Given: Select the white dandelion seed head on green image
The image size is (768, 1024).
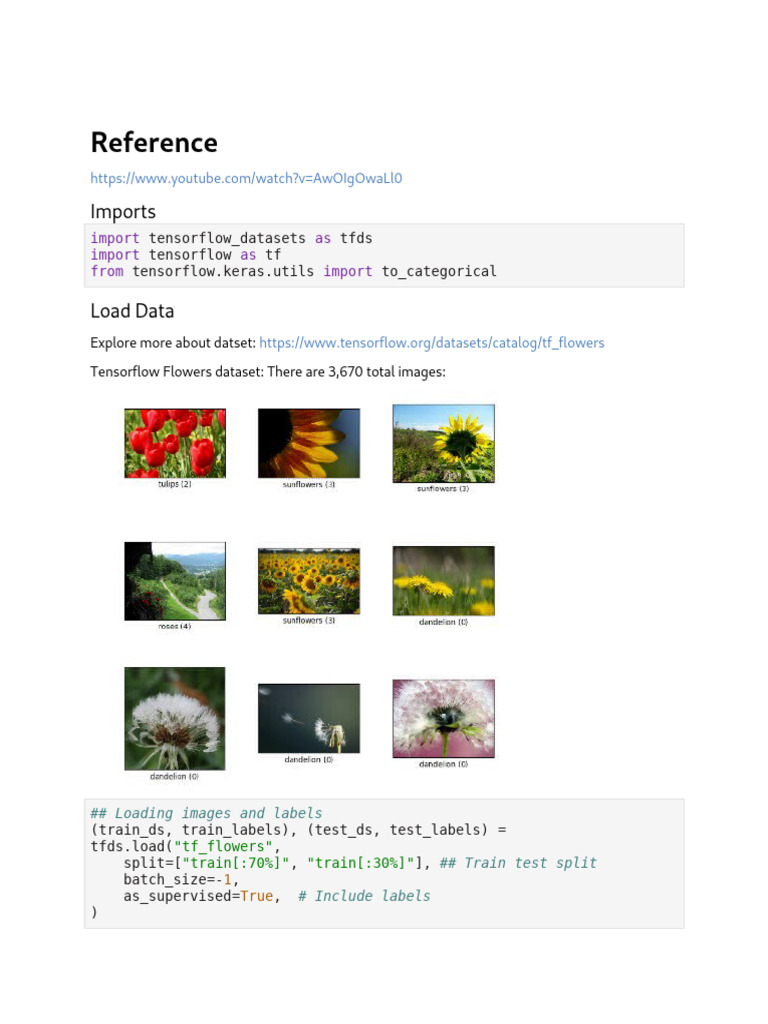Looking at the screenshot, I should pos(175,718).
